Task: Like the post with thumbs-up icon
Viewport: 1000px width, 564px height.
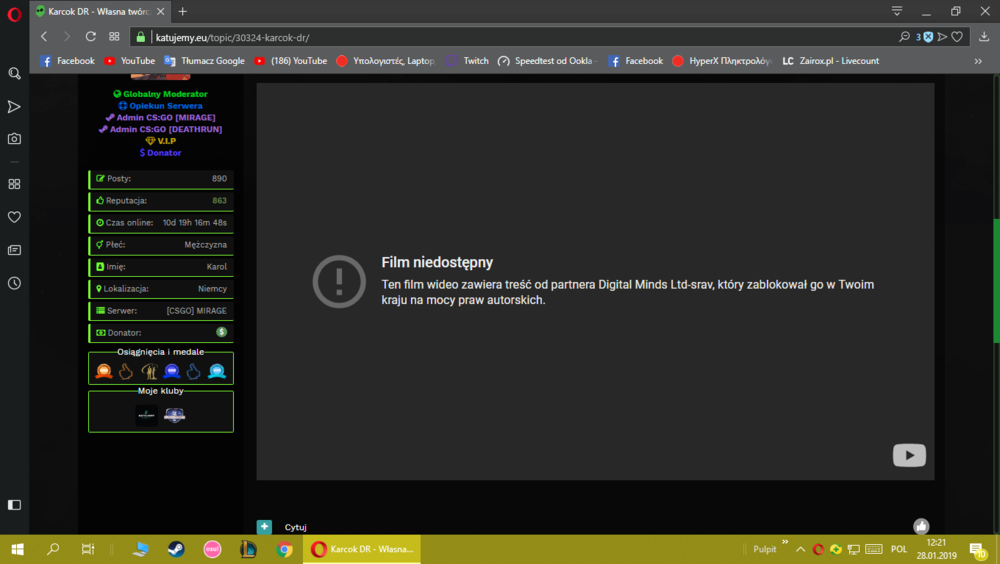Action: tap(920, 526)
